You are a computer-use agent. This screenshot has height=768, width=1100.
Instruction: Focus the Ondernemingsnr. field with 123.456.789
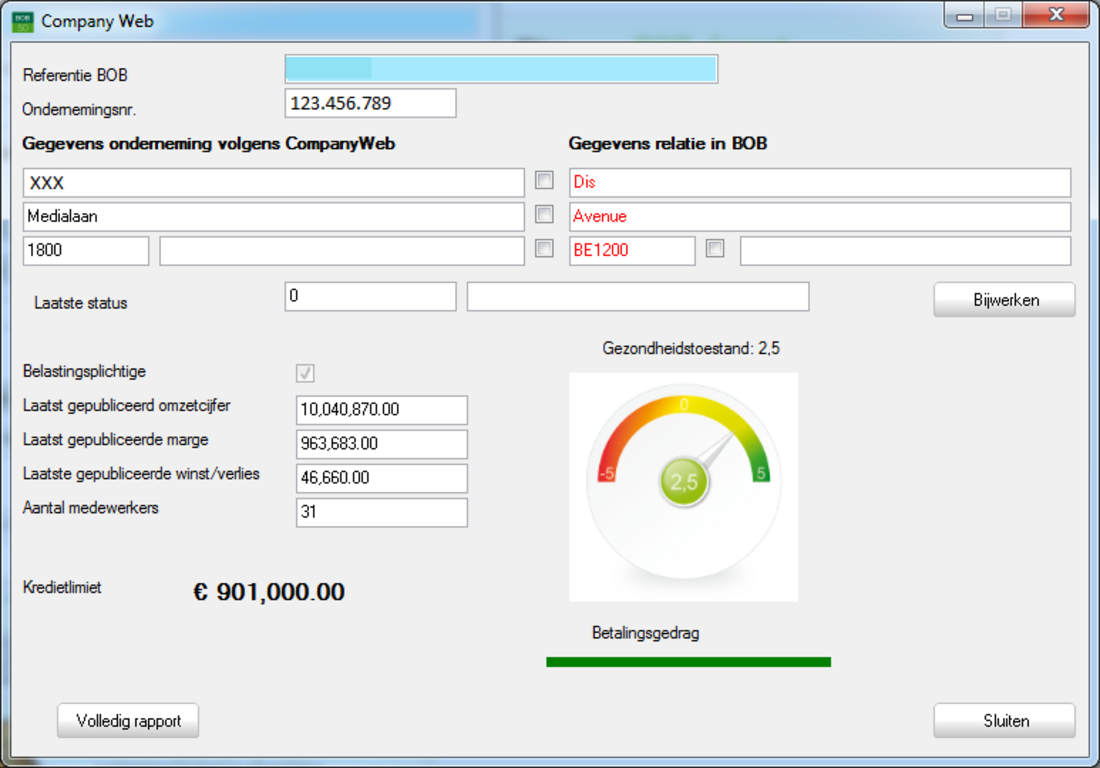[x=370, y=103]
